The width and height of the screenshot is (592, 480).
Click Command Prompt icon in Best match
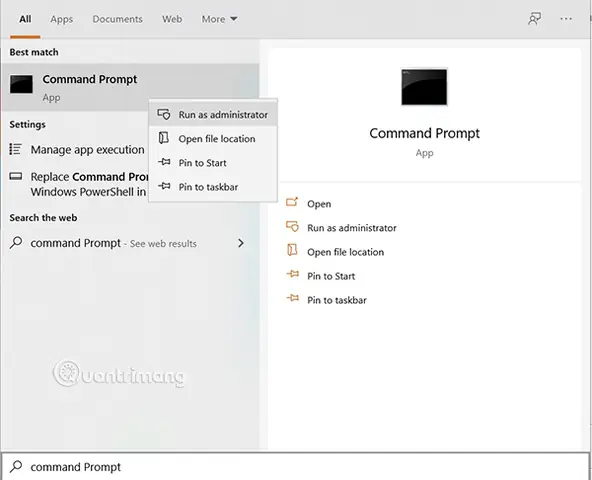tap(21, 84)
